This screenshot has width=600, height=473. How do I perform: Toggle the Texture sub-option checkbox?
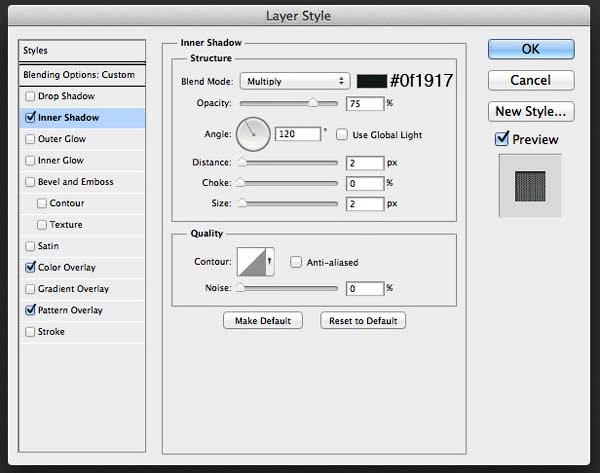point(42,225)
